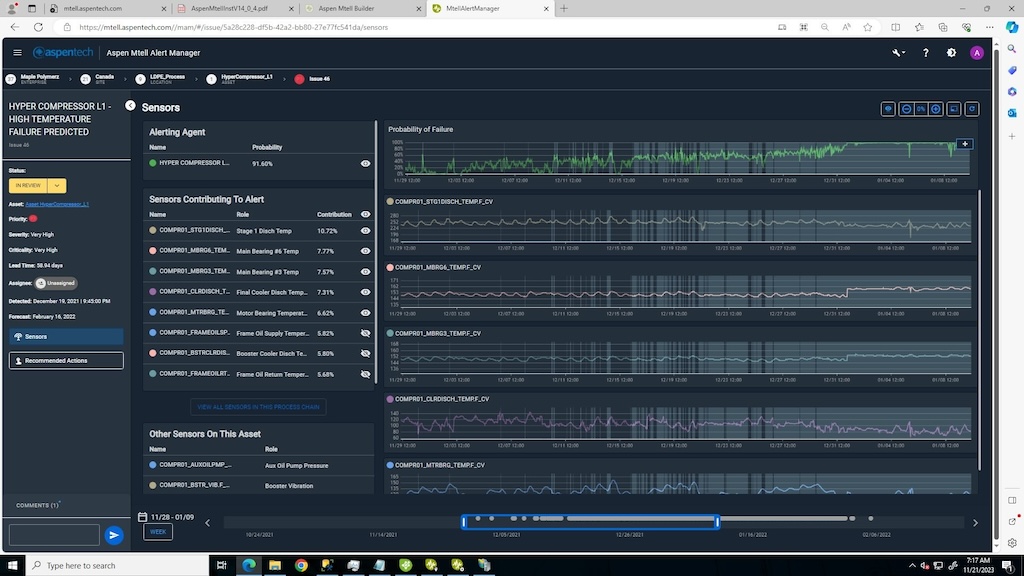Image resolution: width=1024 pixels, height=576 pixels.
Task: Zoom in the sensor charts
Action: point(936,109)
